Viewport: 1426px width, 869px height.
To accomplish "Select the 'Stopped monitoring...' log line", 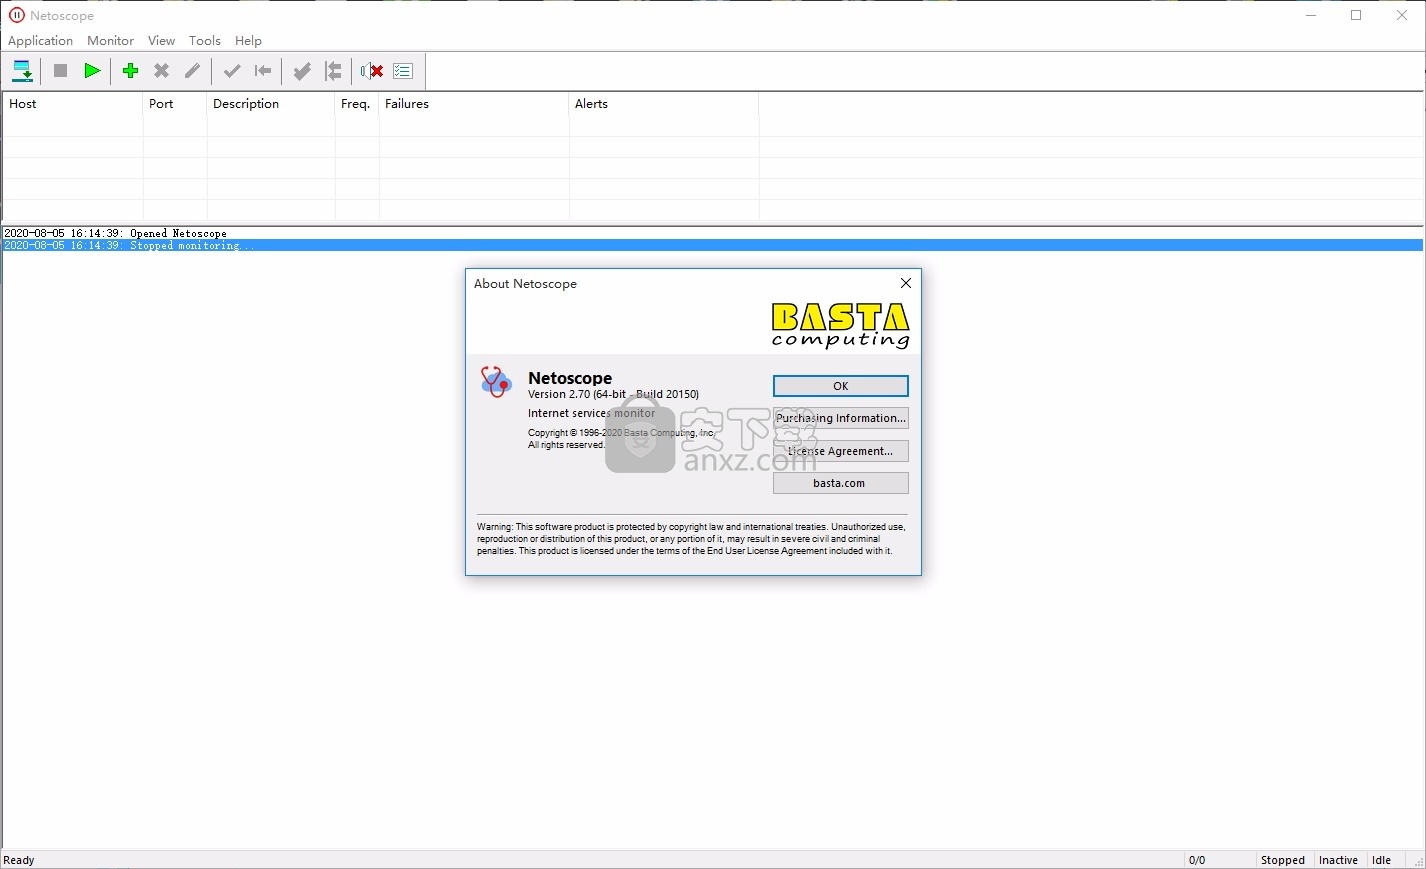I will point(713,245).
